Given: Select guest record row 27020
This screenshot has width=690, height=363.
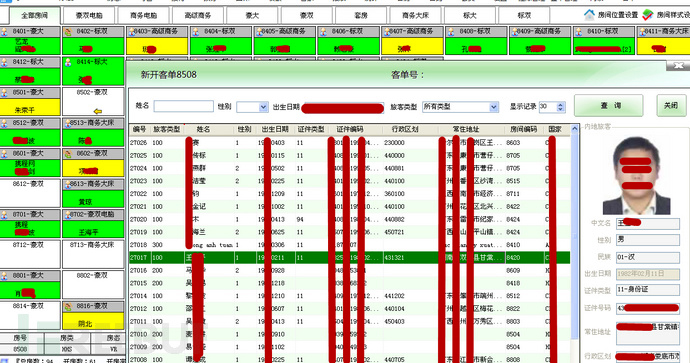Looking at the screenshot, I should [x=349, y=219].
